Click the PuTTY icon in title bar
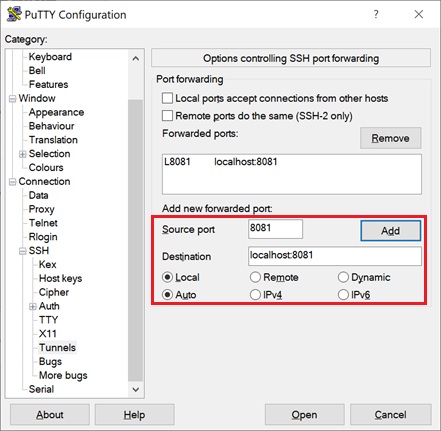This screenshot has width=441, height=431. pos(14,15)
